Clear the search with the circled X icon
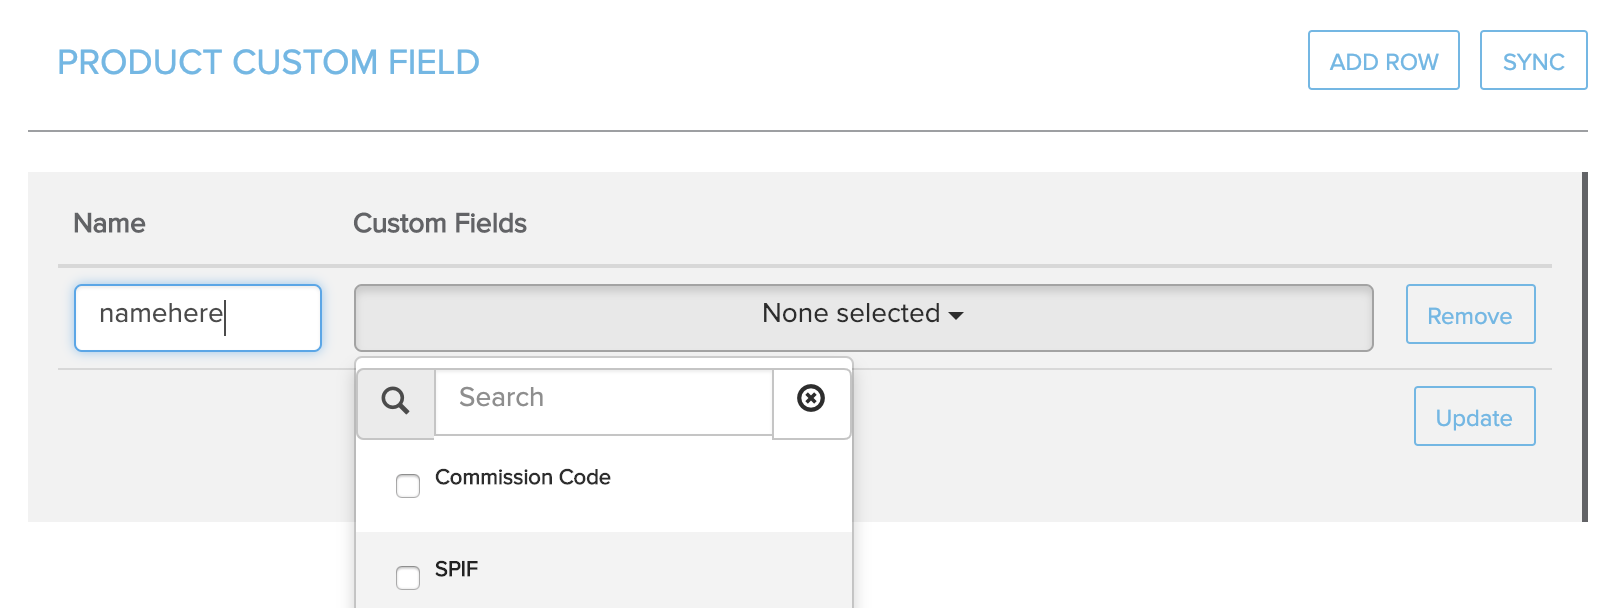The height and width of the screenshot is (608, 1602). click(811, 399)
